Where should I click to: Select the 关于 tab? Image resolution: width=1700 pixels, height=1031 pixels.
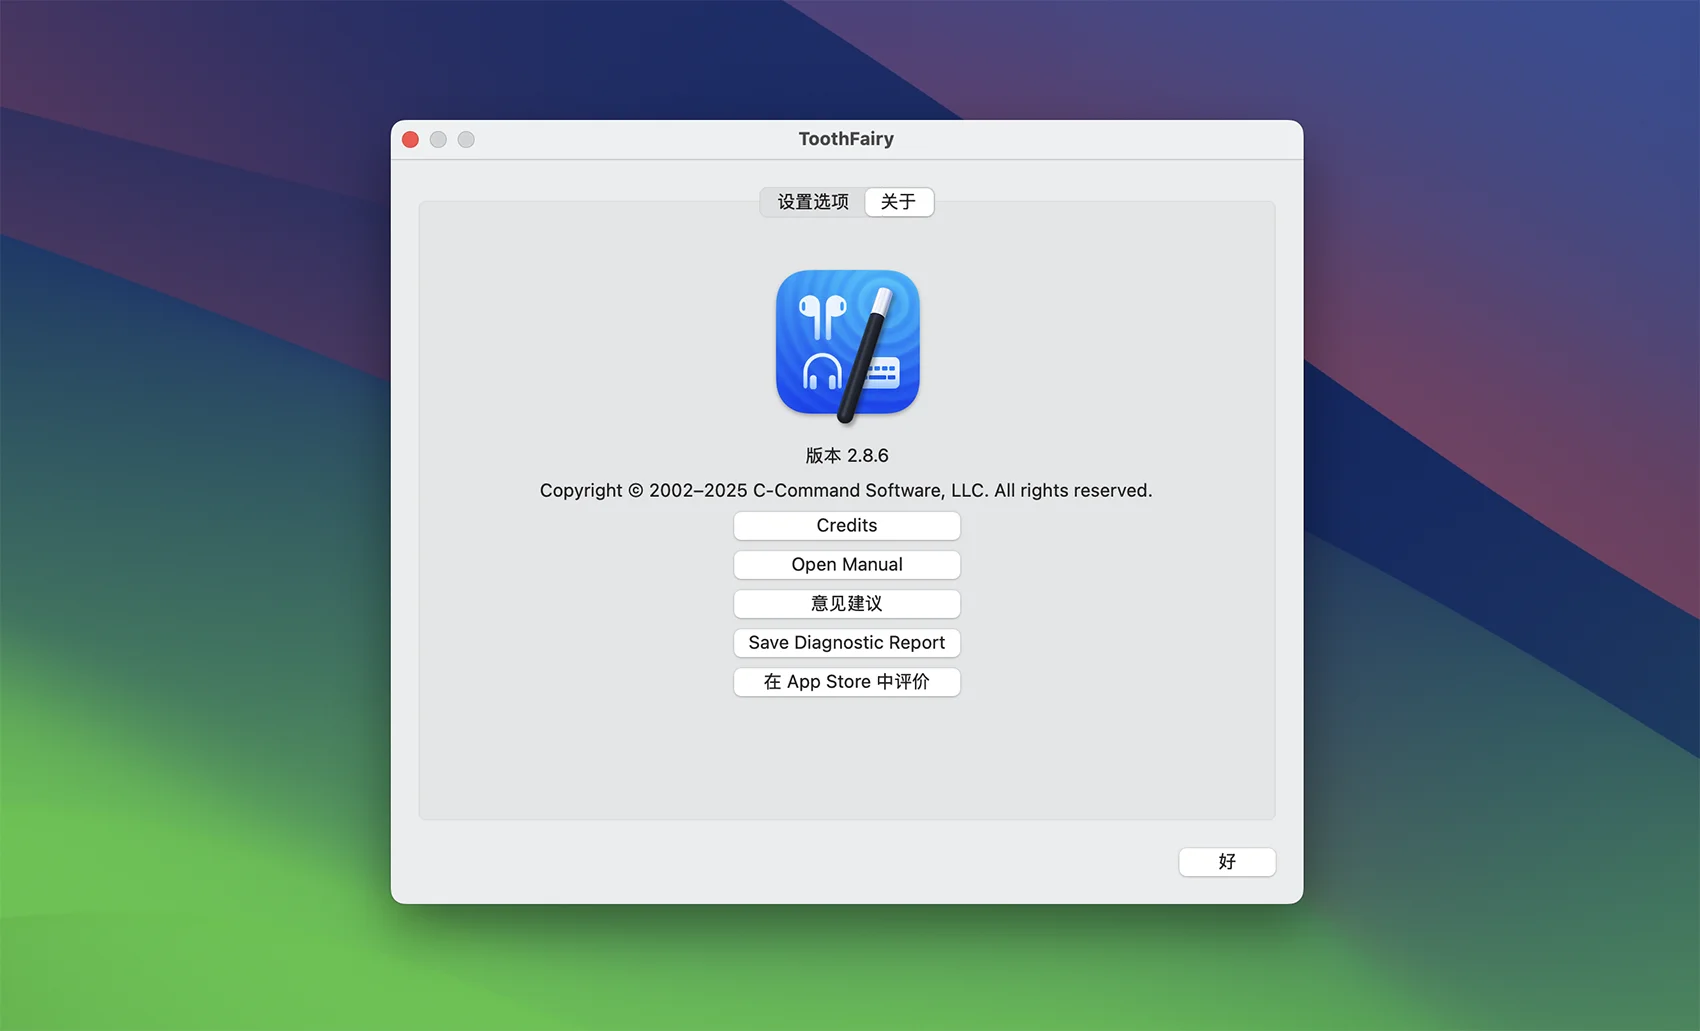(x=898, y=202)
